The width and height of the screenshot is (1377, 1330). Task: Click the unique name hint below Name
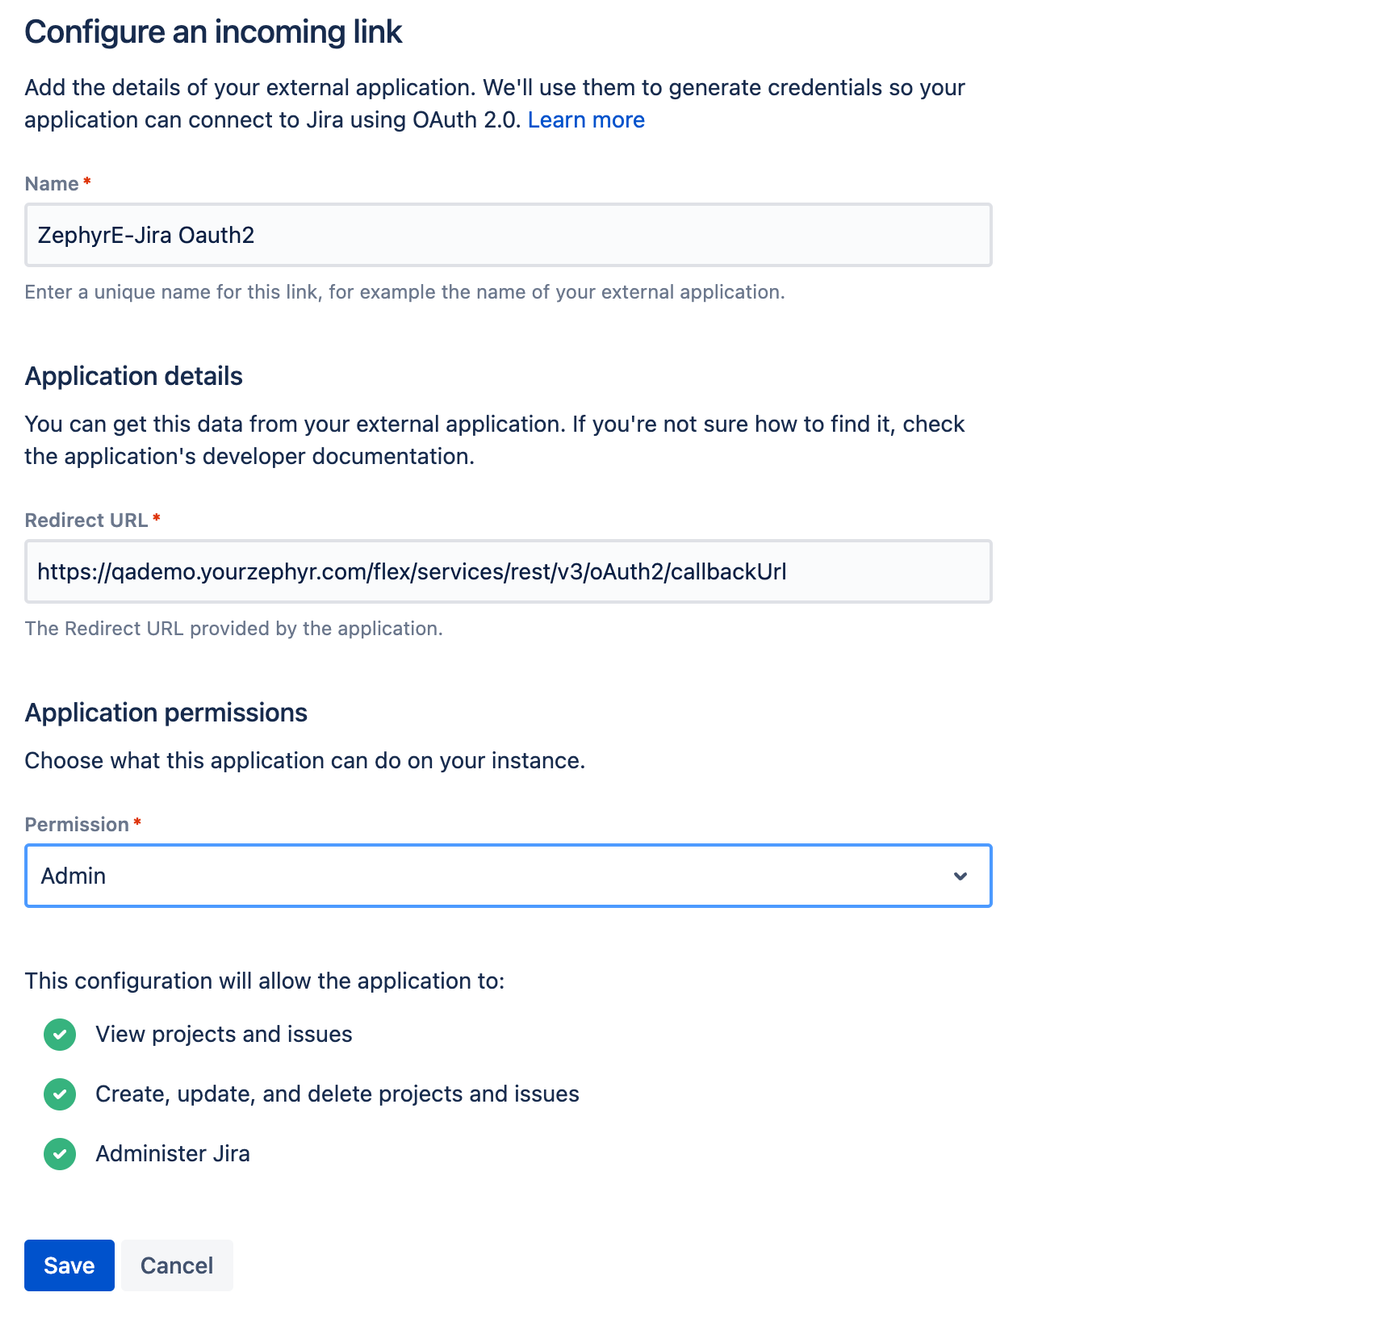tap(404, 292)
